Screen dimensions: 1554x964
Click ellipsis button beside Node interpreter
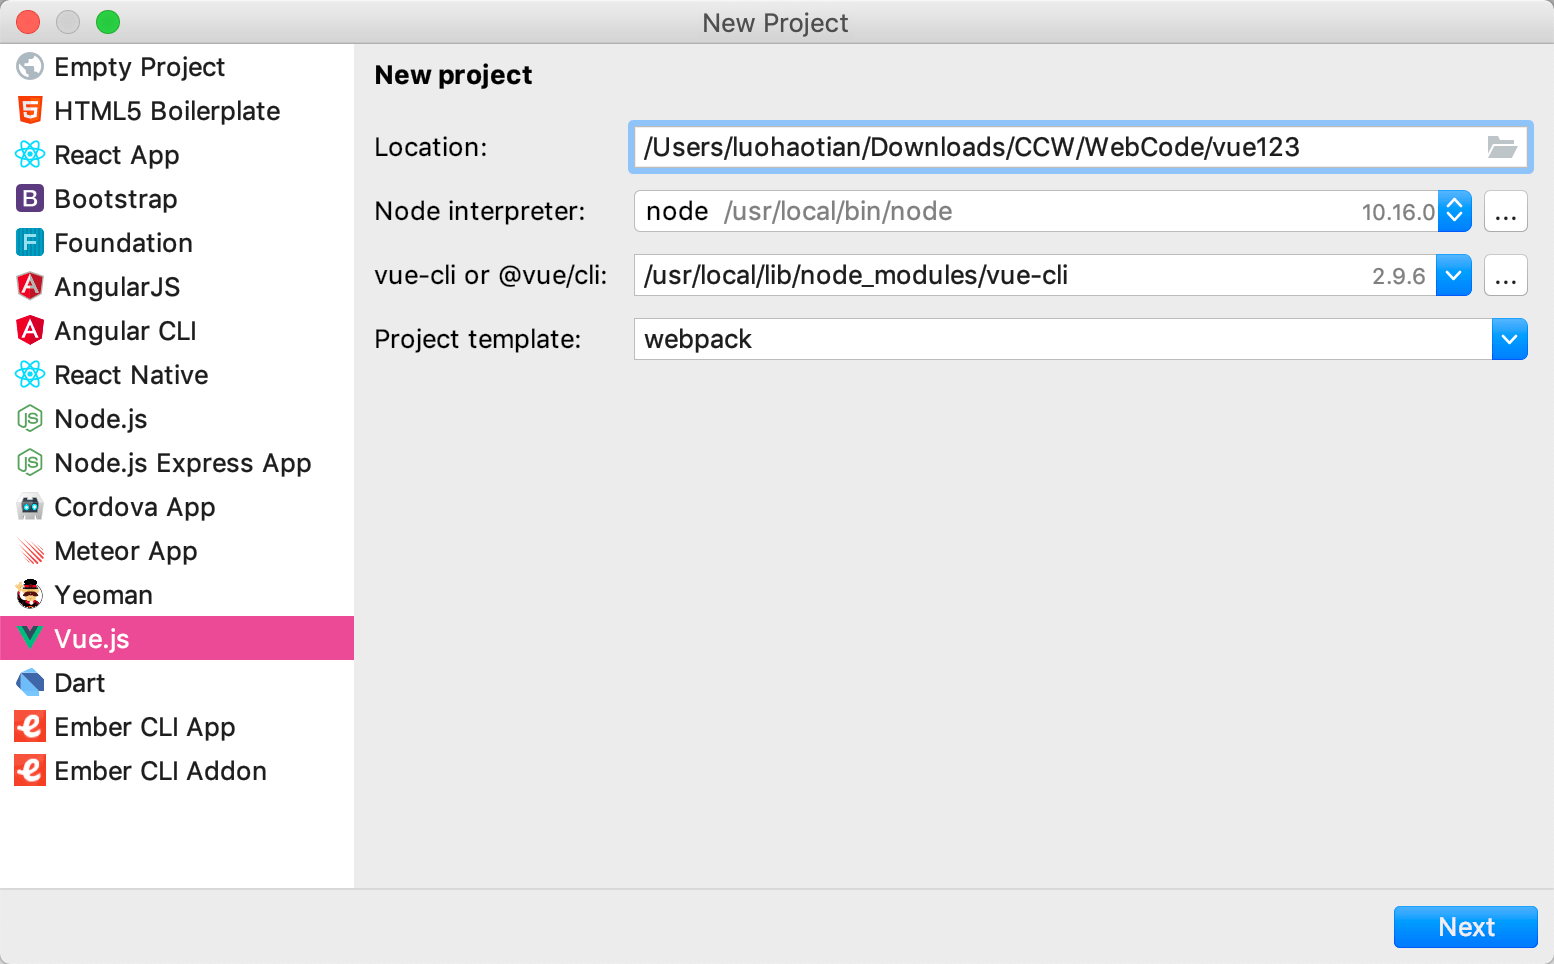coord(1505,211)
